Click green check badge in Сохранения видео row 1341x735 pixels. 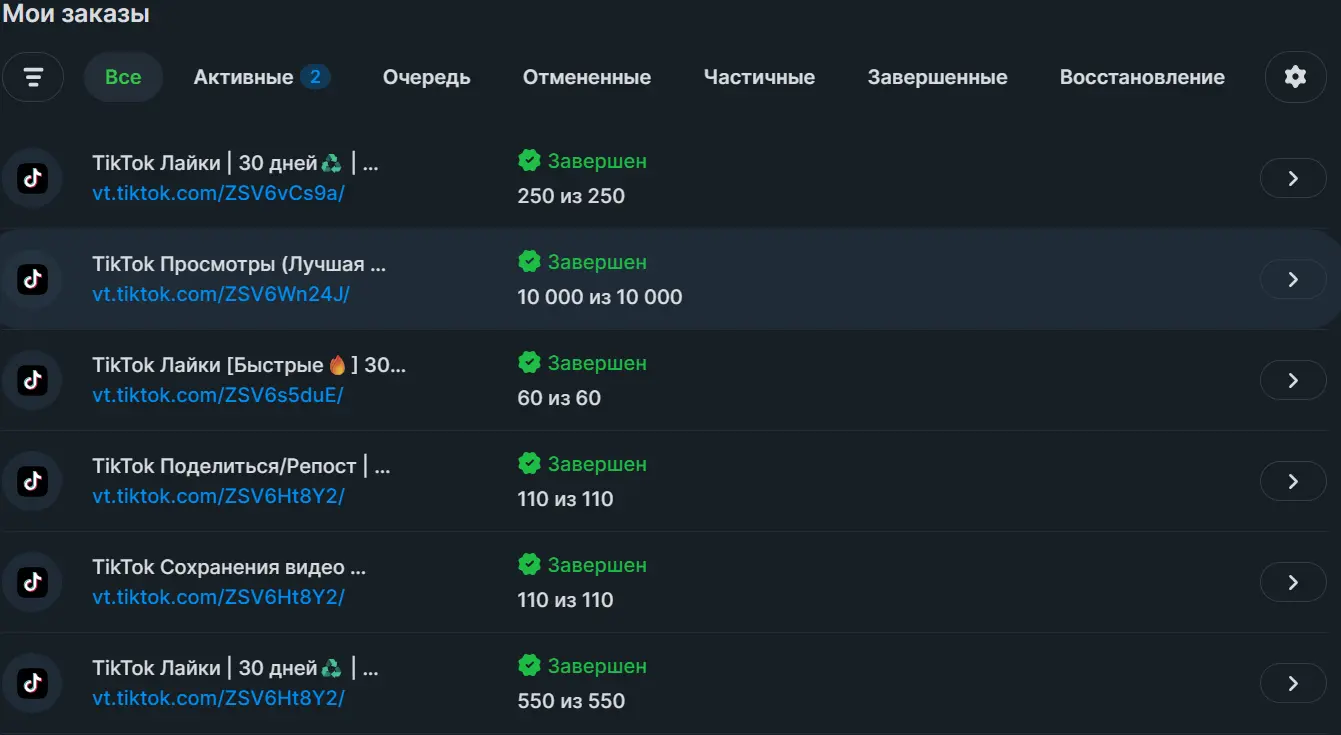[529, 564]
